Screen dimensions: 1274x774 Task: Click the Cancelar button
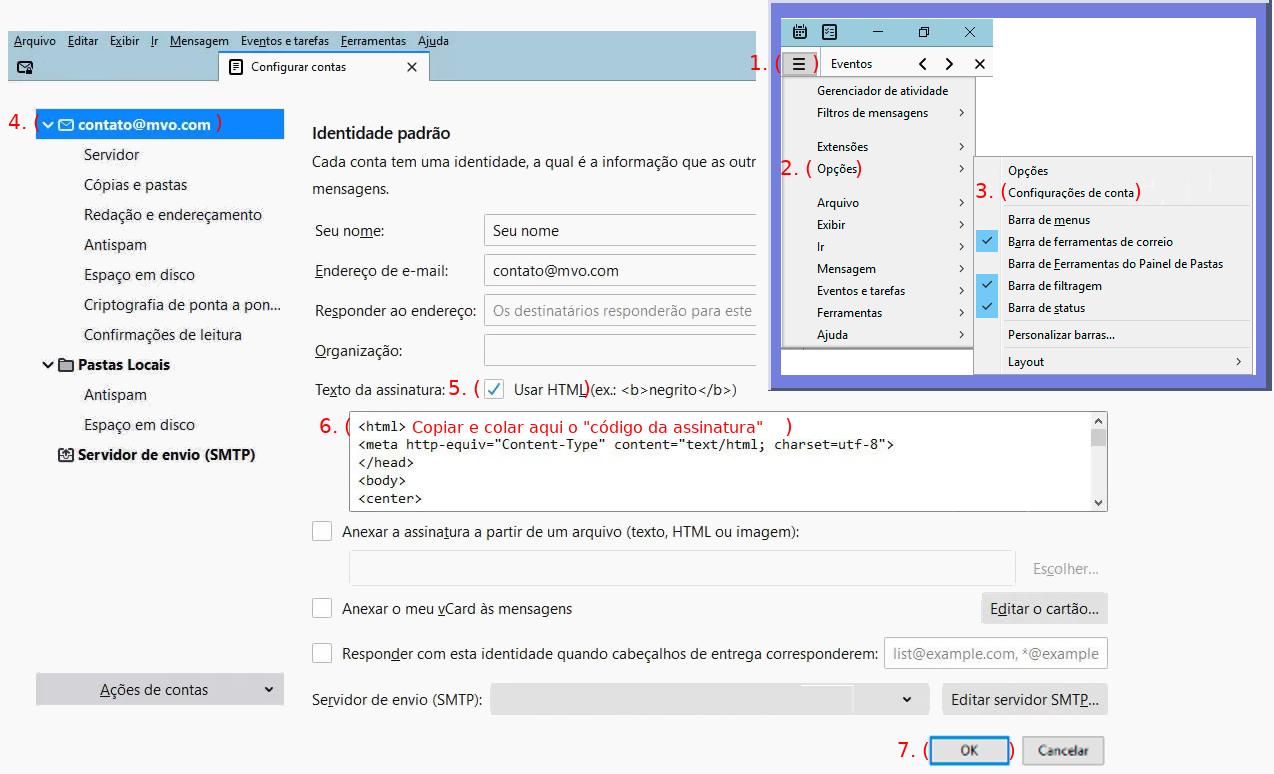coord(1062,750)
